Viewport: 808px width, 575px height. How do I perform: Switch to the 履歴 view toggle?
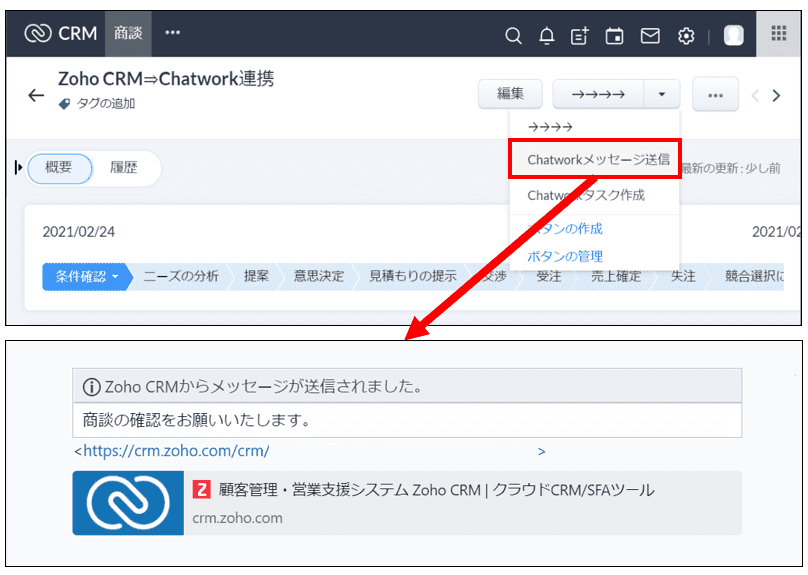124,168
